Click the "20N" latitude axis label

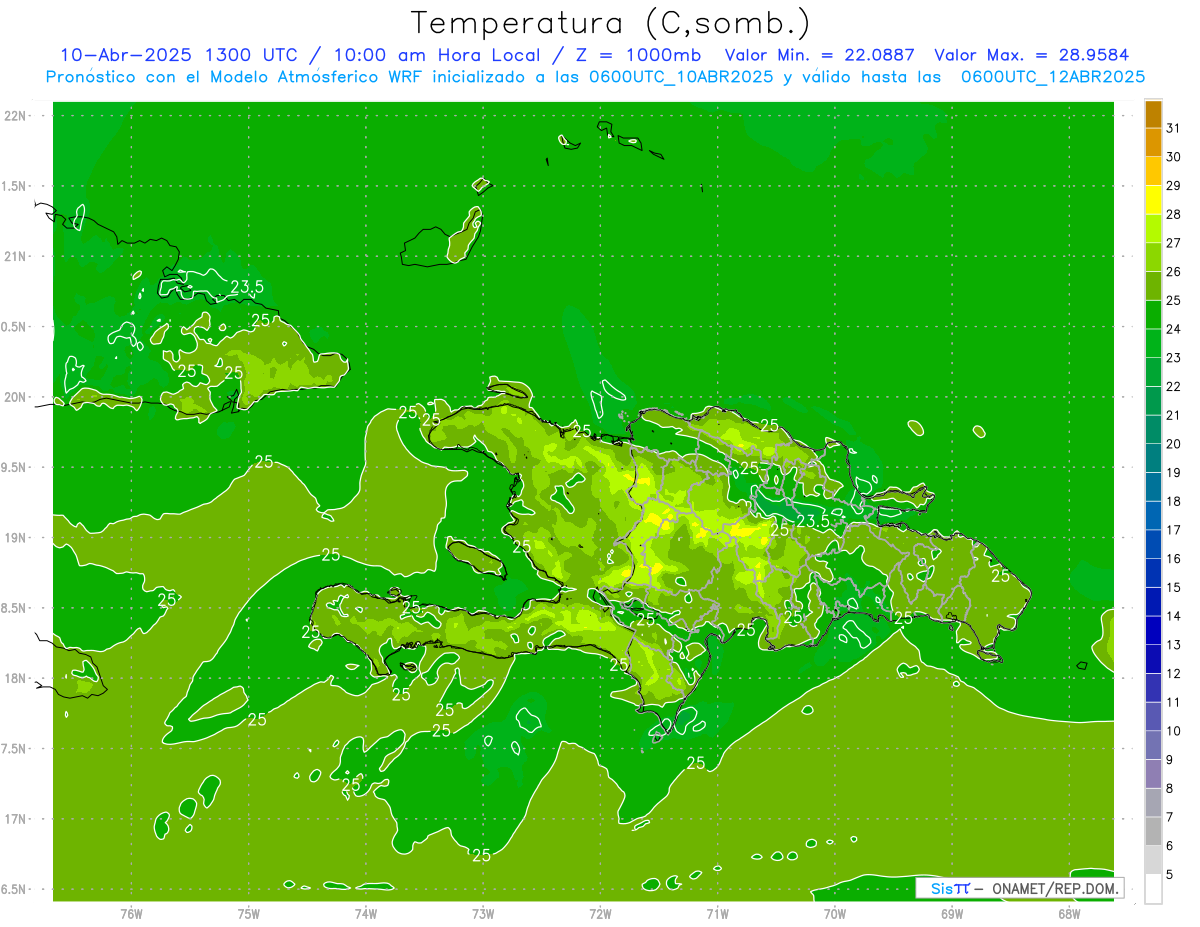pos(15,397)
